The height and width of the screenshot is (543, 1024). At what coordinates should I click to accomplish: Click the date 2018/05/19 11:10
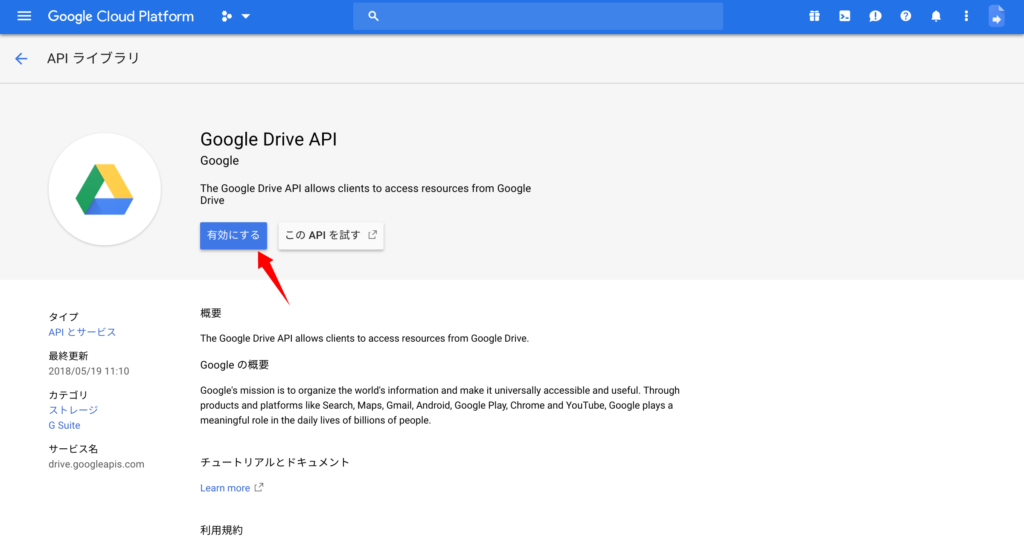pyautogui.click(x=89, y=371)
